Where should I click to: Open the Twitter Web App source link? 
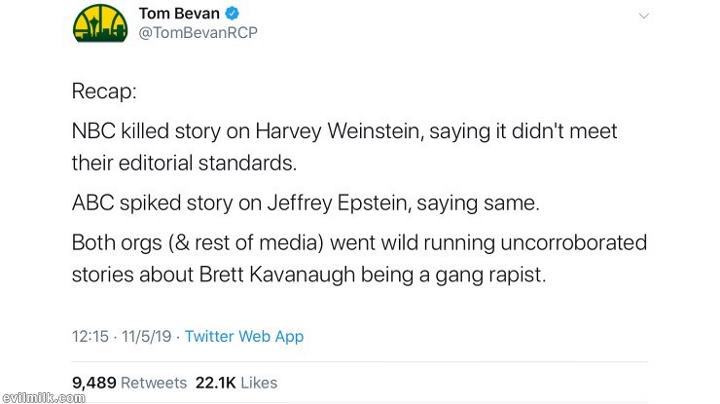click(244, 336)
